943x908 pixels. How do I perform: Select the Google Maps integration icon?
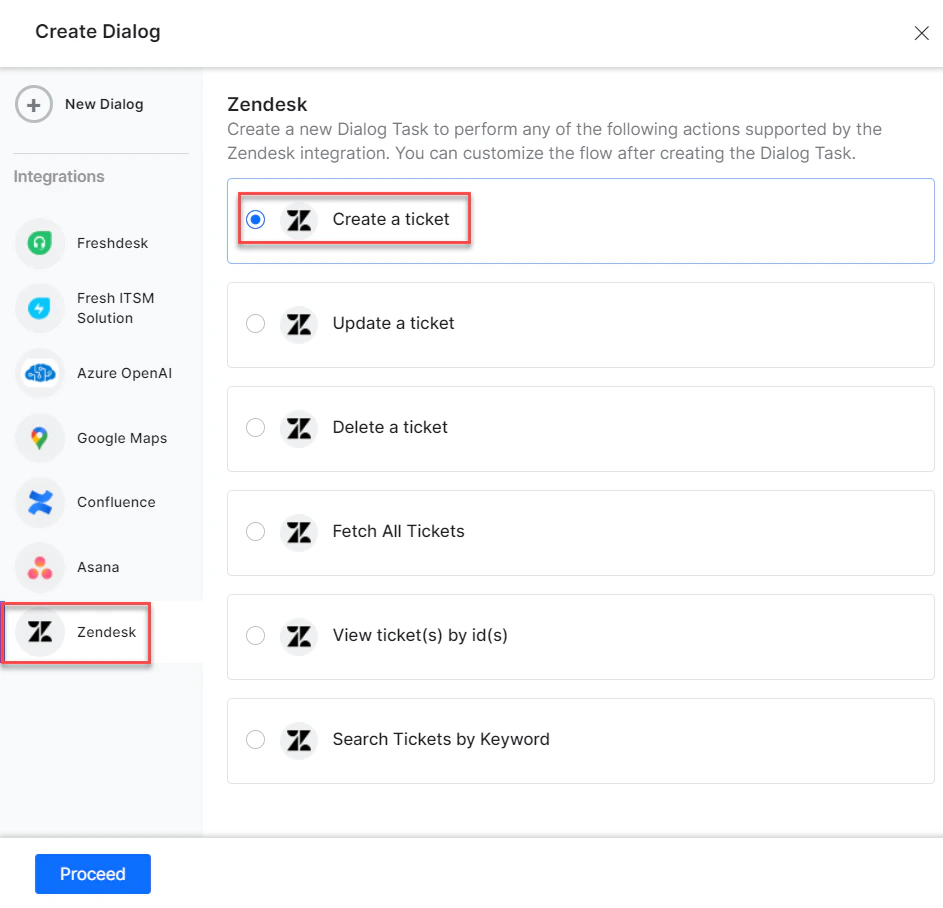tap(38, 438)
